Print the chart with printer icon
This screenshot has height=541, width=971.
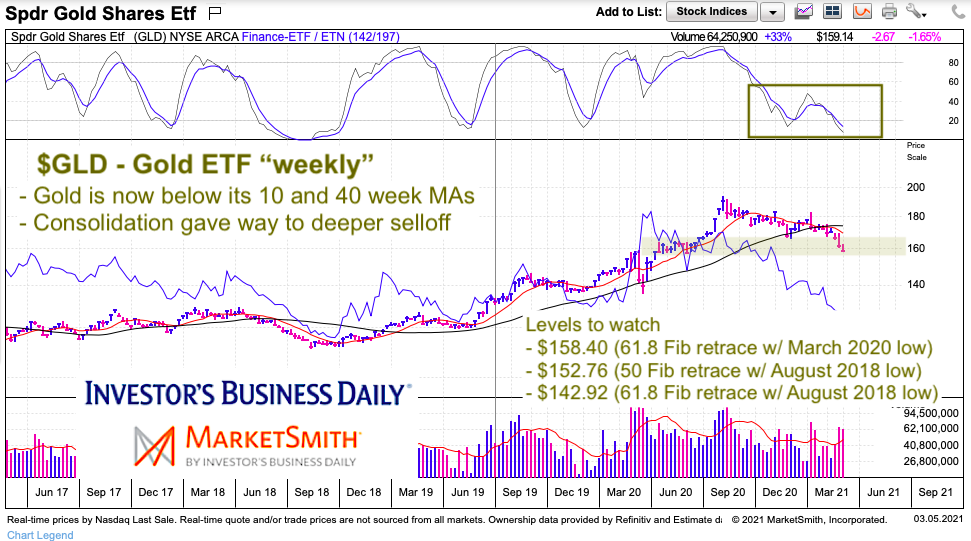tap(889, 11)
